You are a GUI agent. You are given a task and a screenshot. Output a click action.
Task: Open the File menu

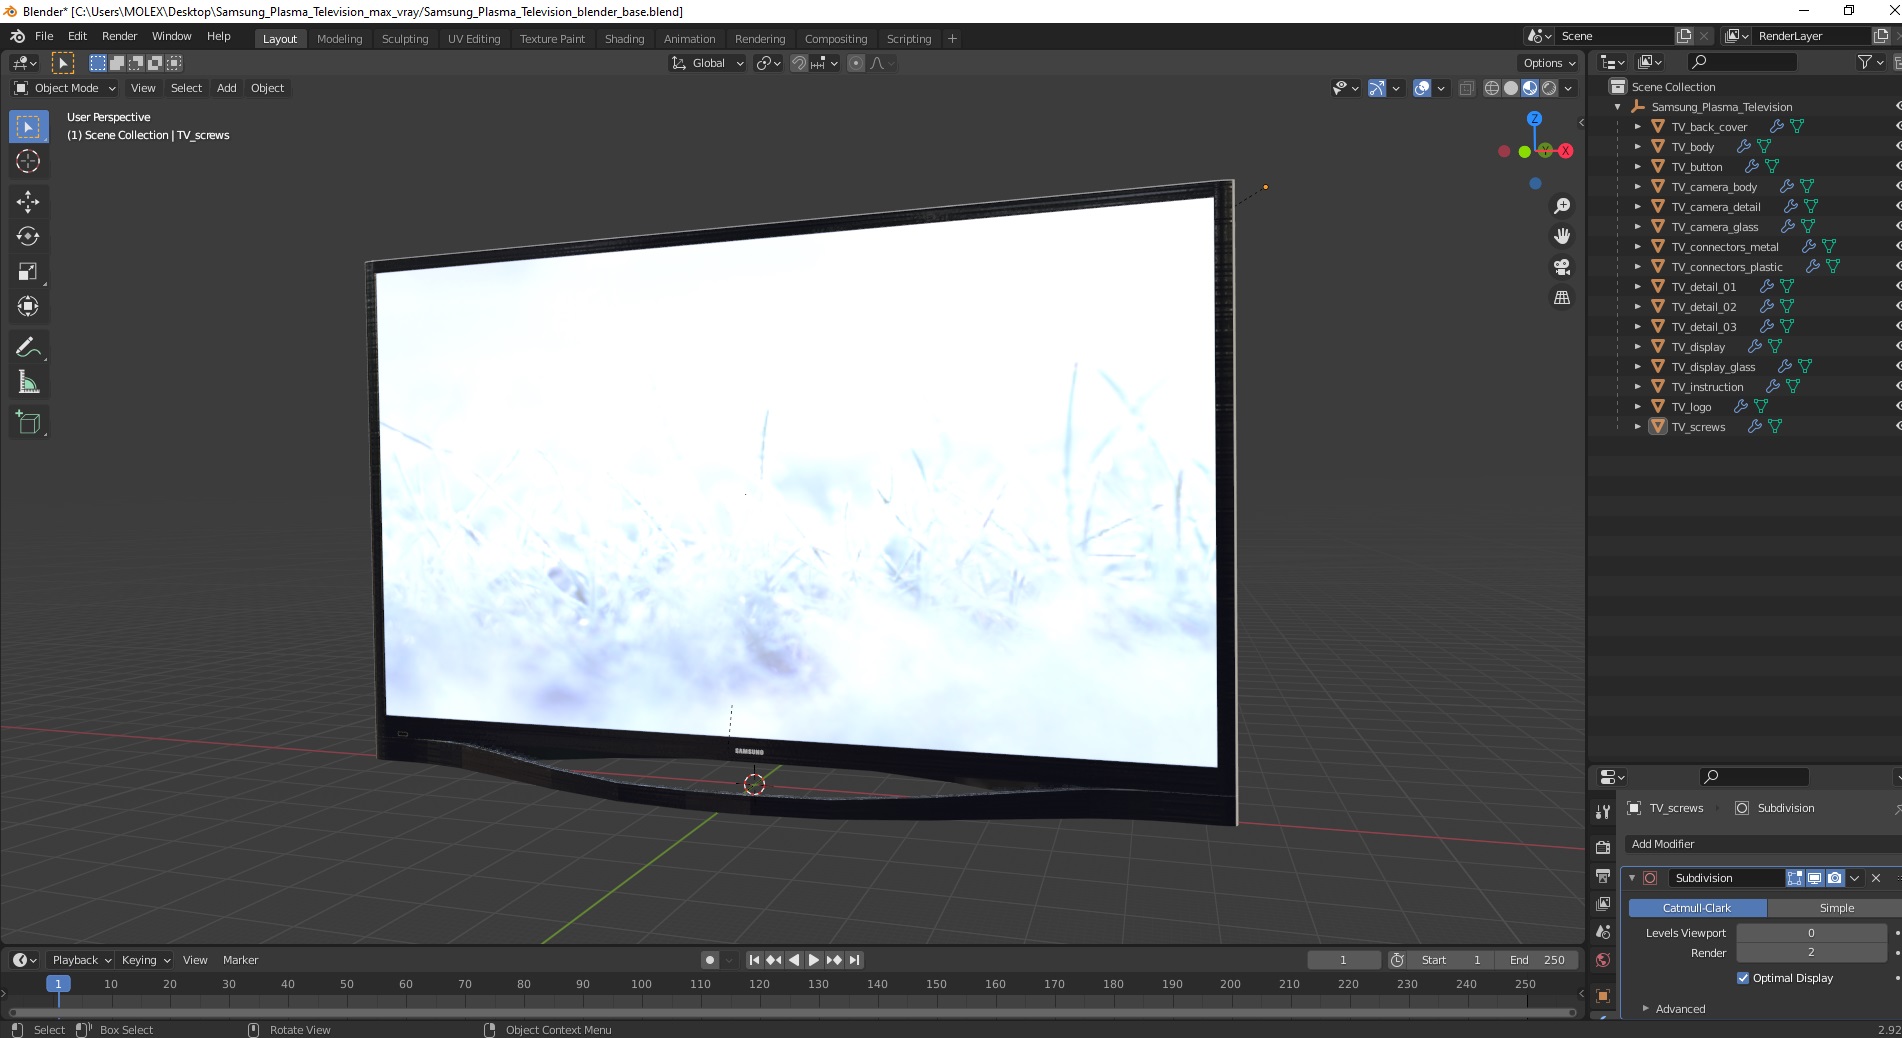click(44, 36)
